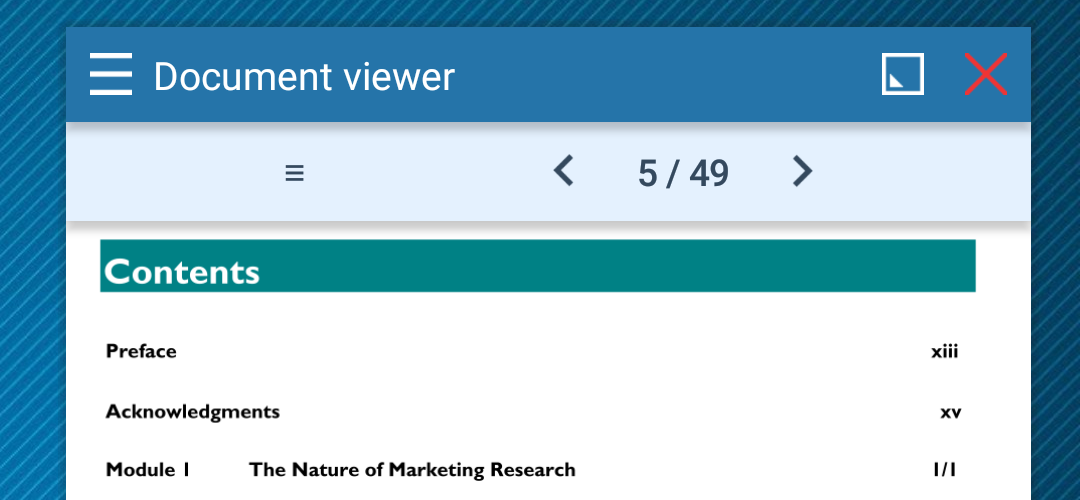Select the Contents heading banner
Viewport: 1080px width, 500px height.
point(538,266)
